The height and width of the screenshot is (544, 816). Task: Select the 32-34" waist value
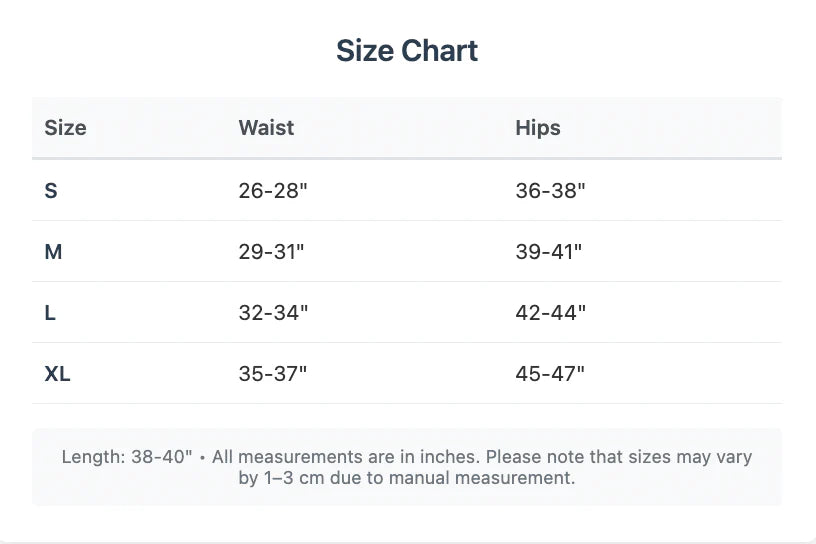click(273, 313)
